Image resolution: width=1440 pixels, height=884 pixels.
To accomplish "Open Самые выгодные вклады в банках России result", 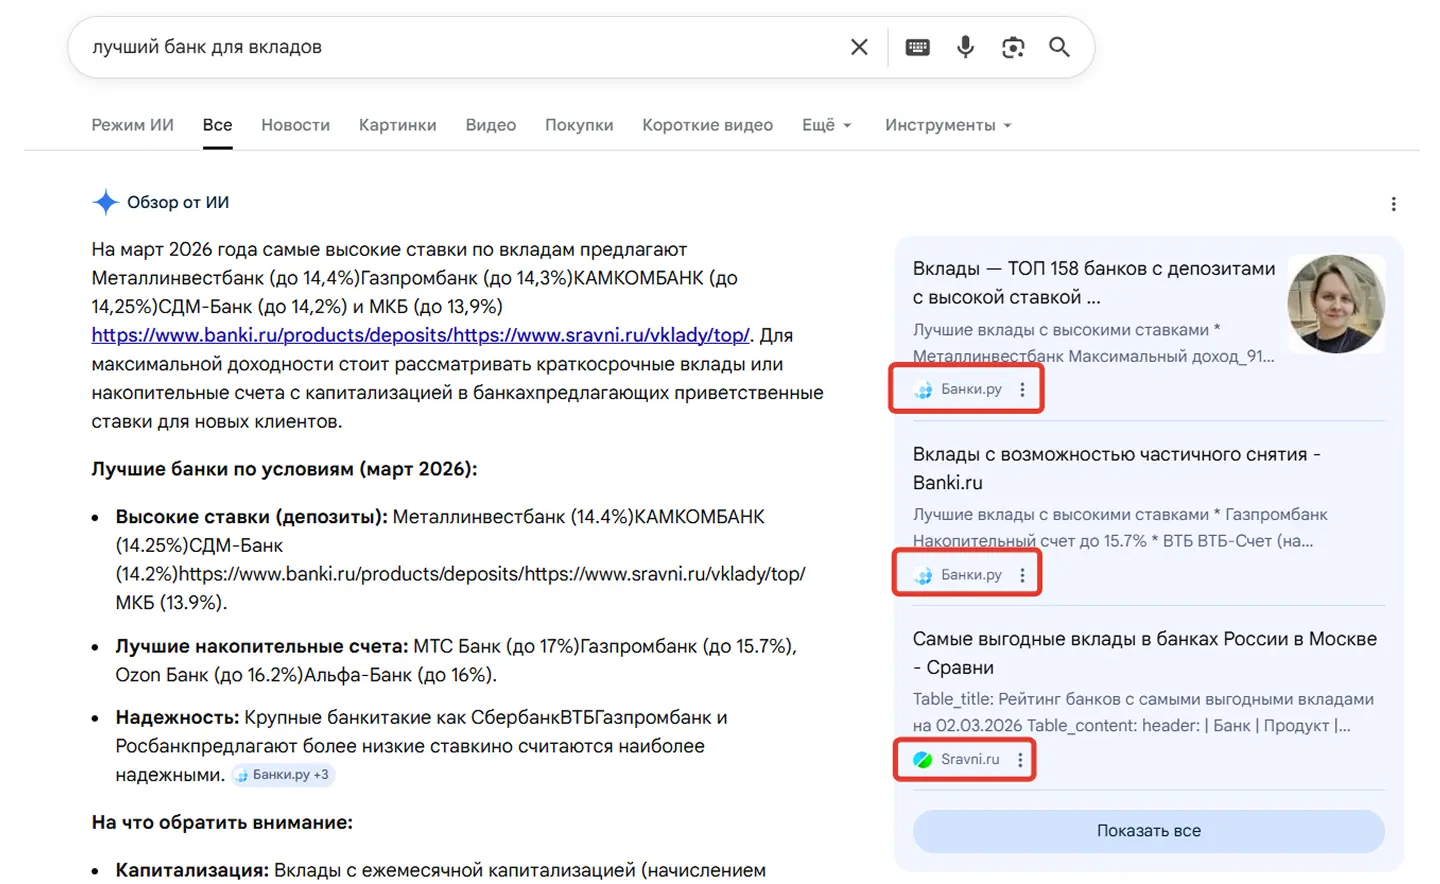I will (1145, 653).
